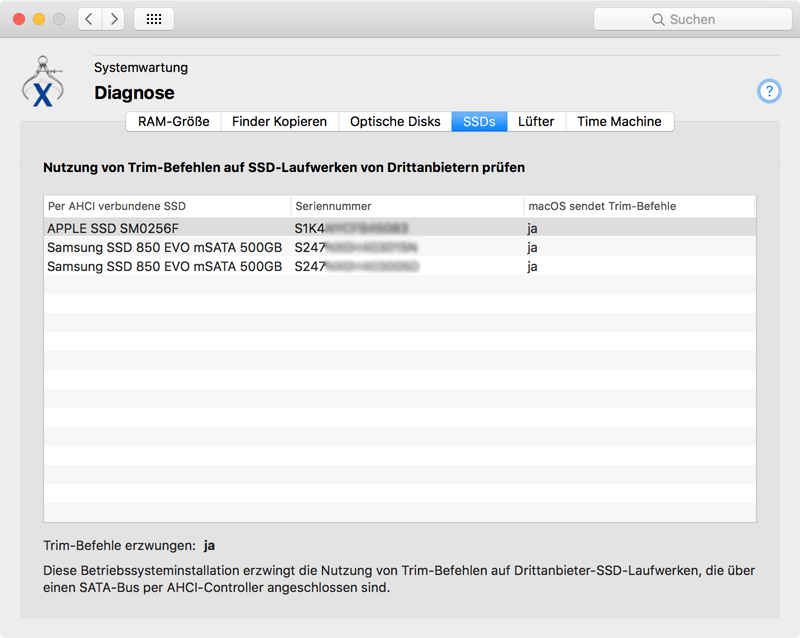Viewport: 800px width, 638px height.
Task: Click the 'Nutzung von Trim-Befehlen' heading
Action: 284,167
